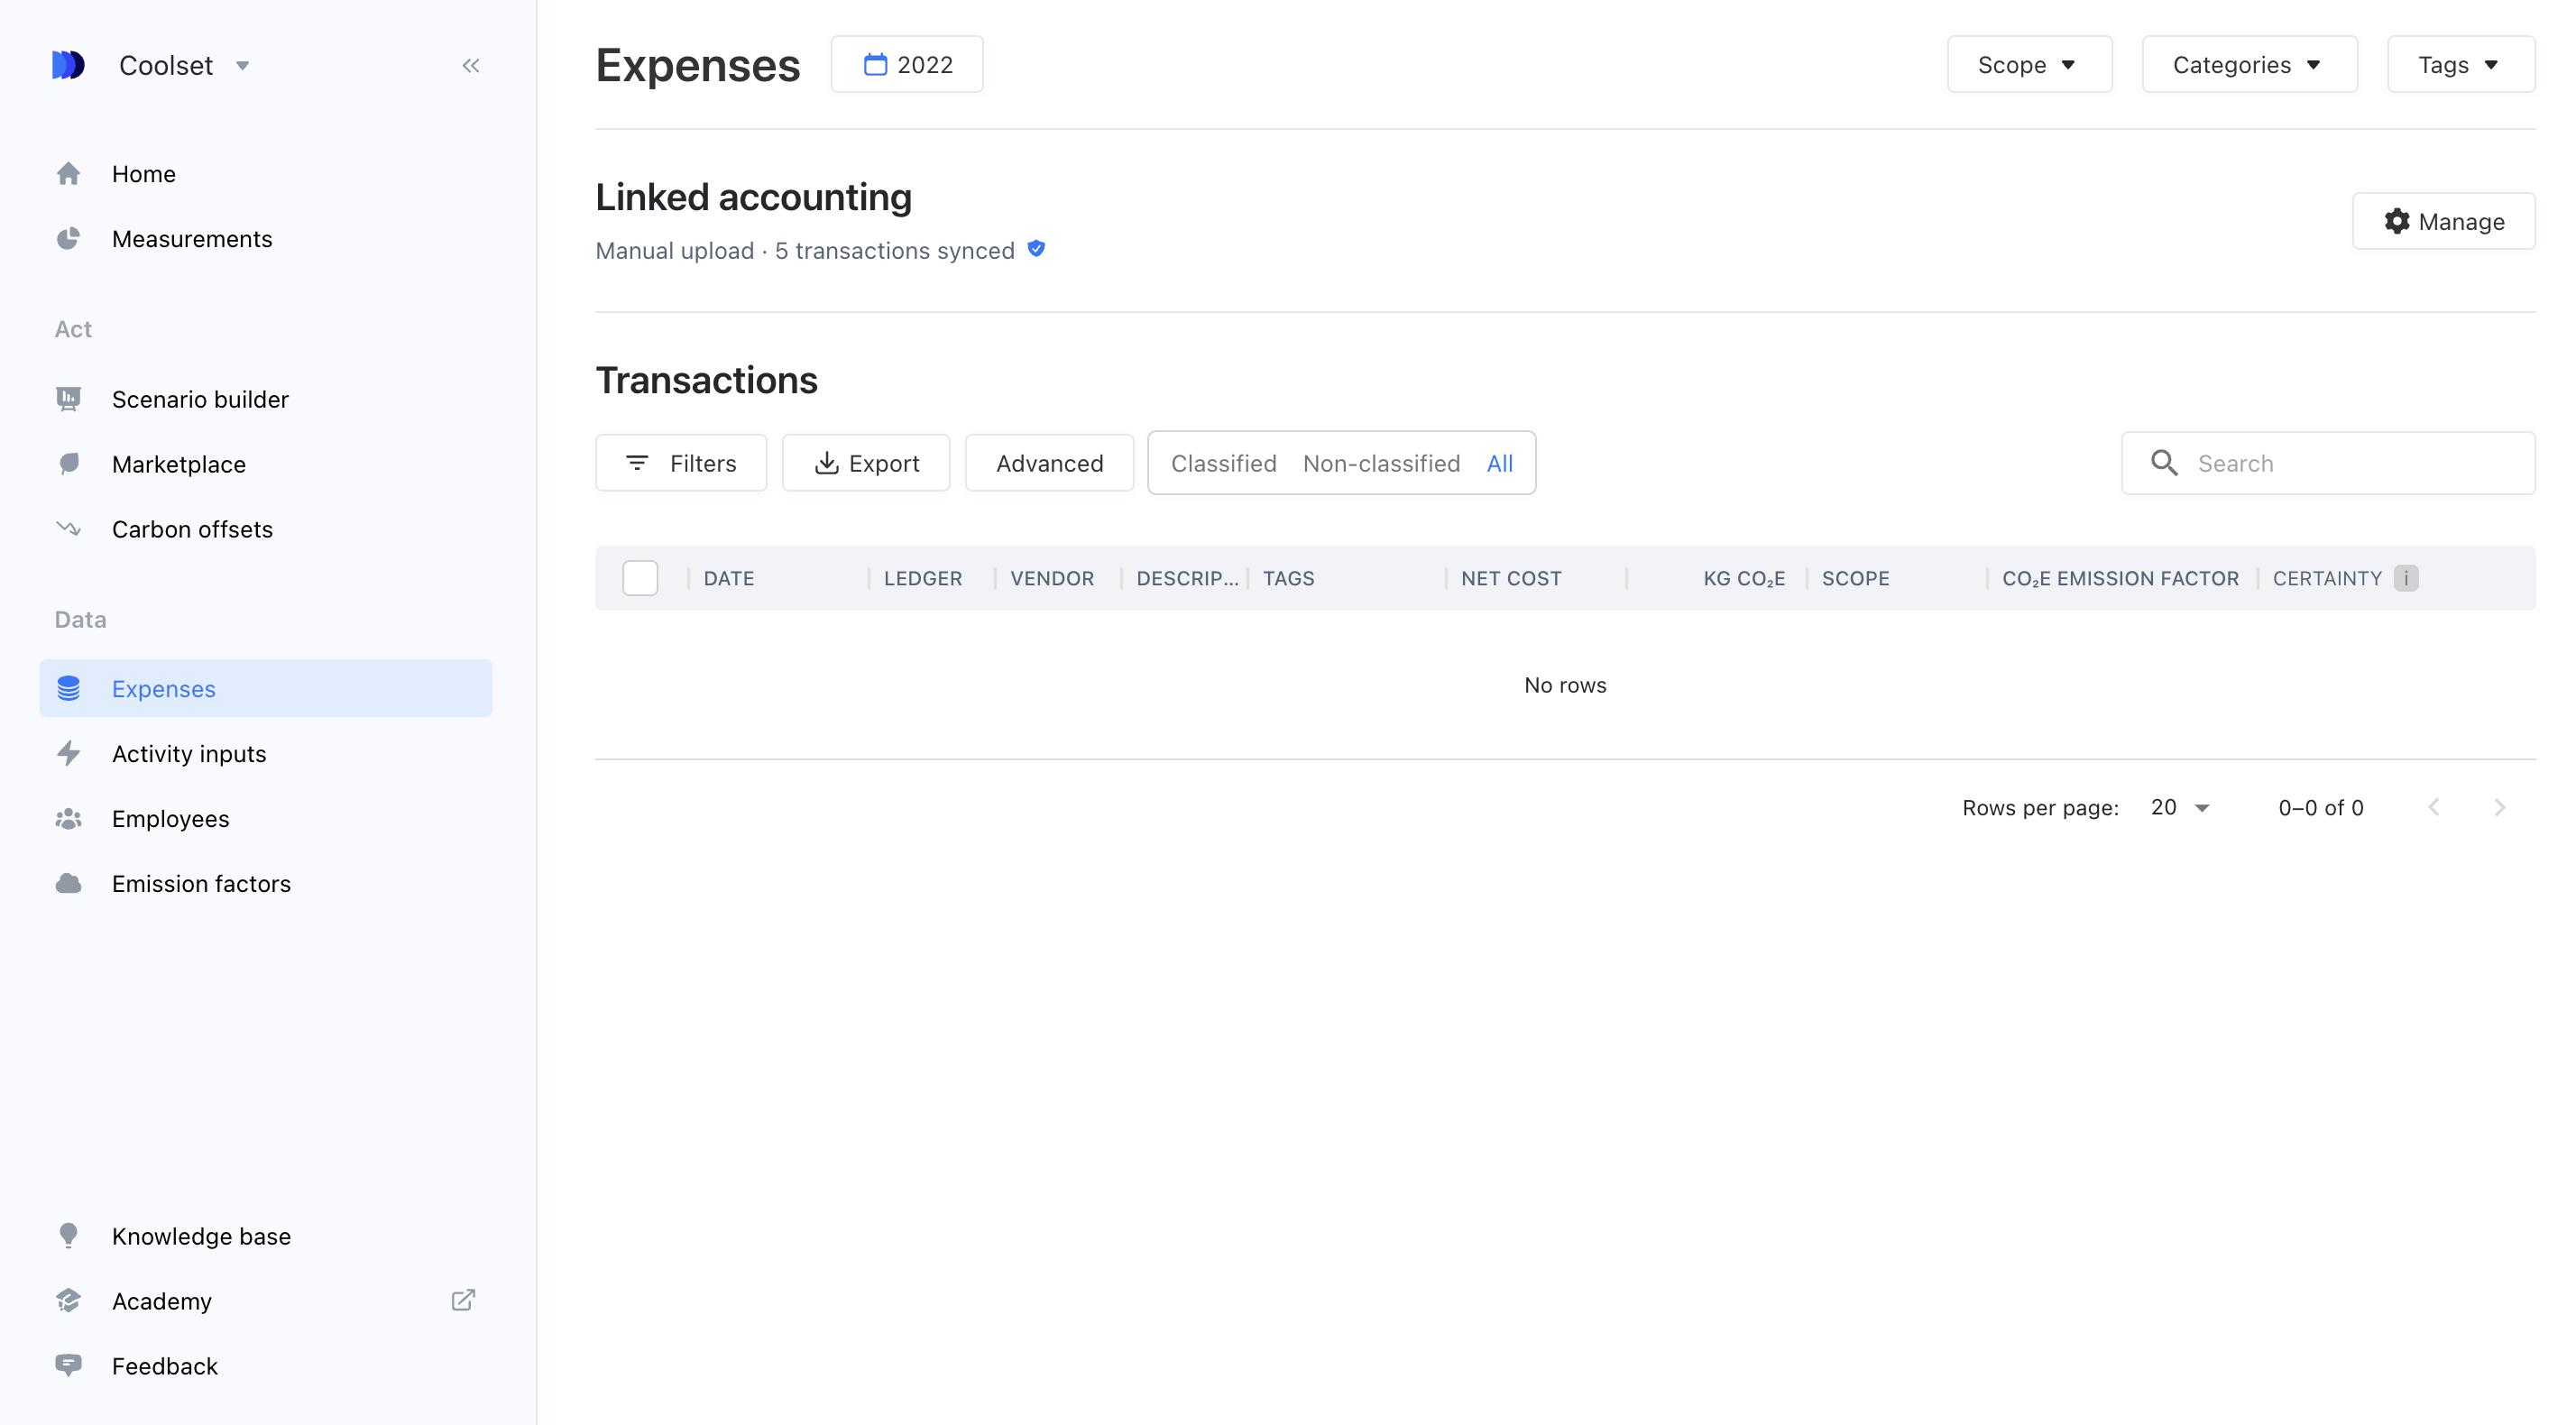
Task: Click the verified shield icon beside synced
Action: (x=1036, y=249)
